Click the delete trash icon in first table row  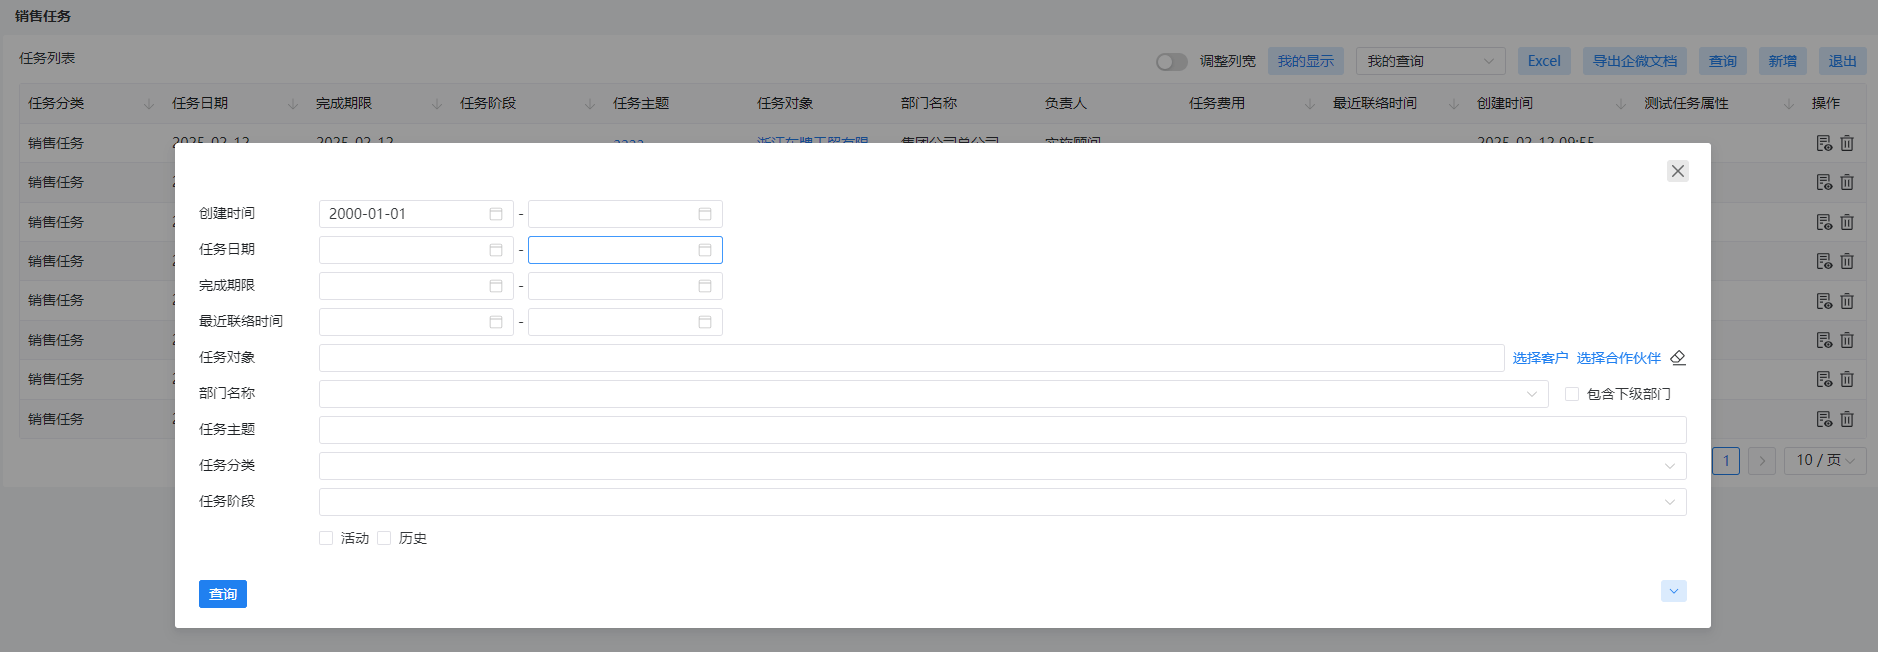[x=1847, y=143]
